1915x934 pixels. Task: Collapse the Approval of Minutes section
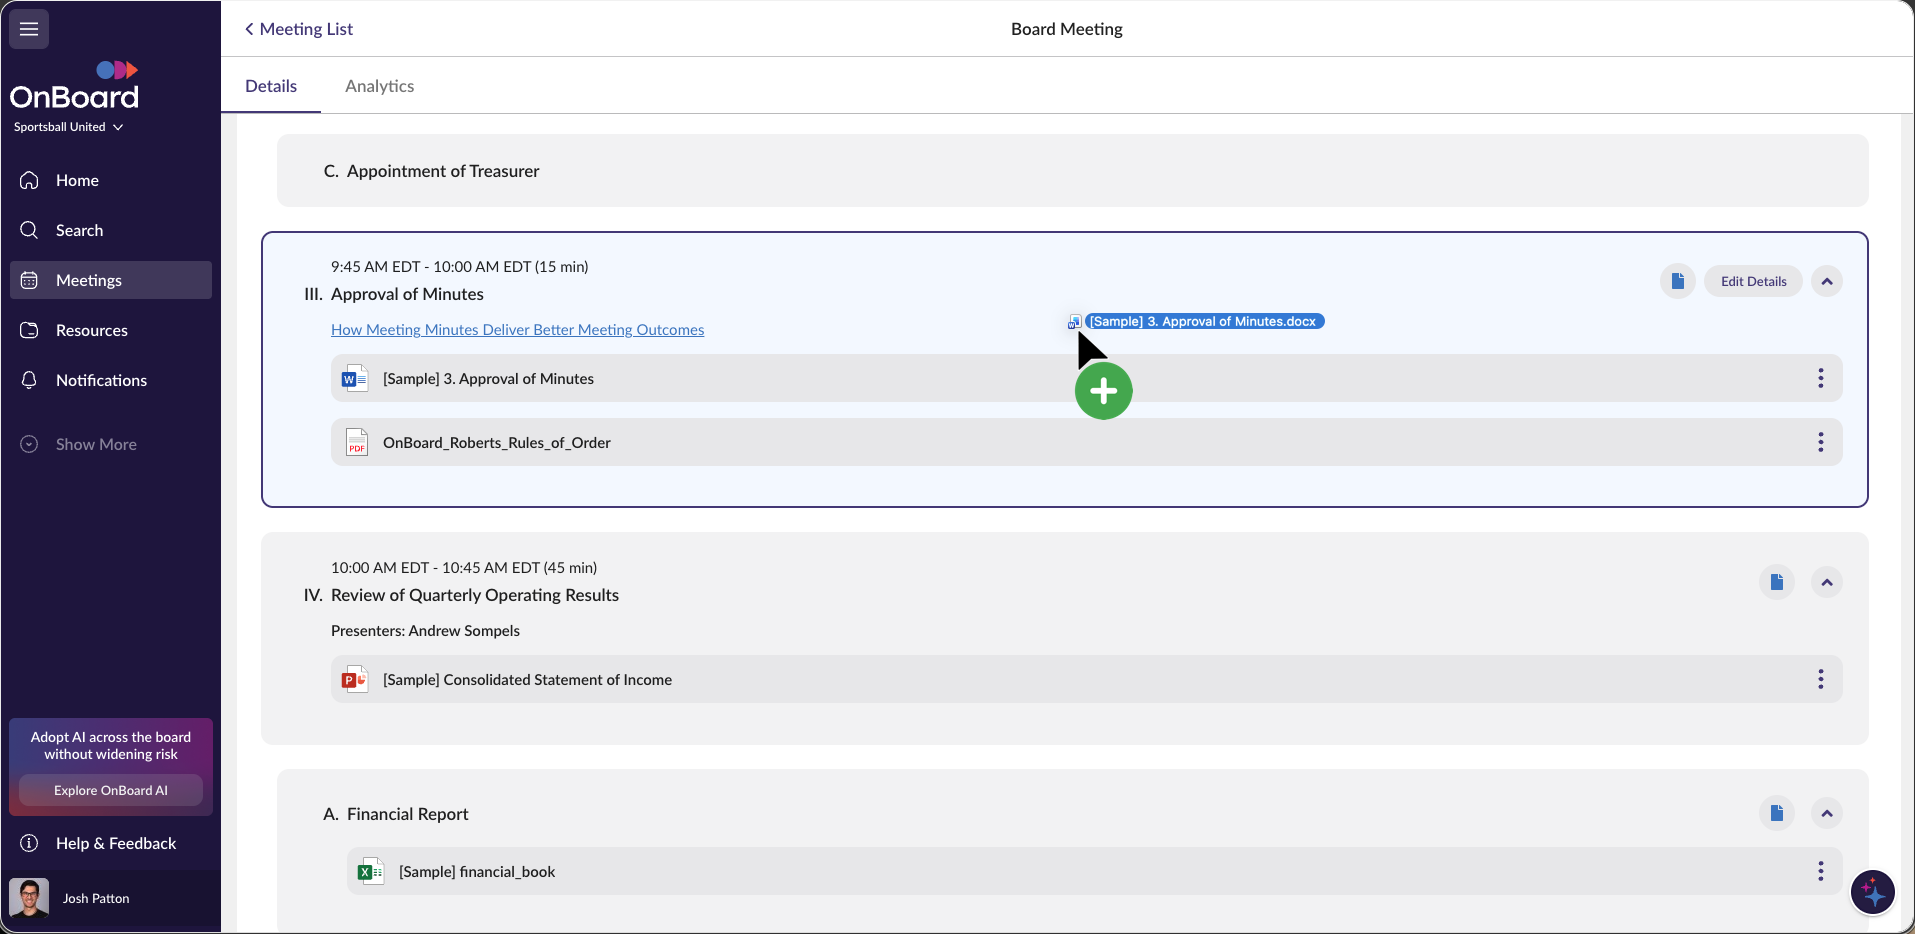click(1826, 281)
